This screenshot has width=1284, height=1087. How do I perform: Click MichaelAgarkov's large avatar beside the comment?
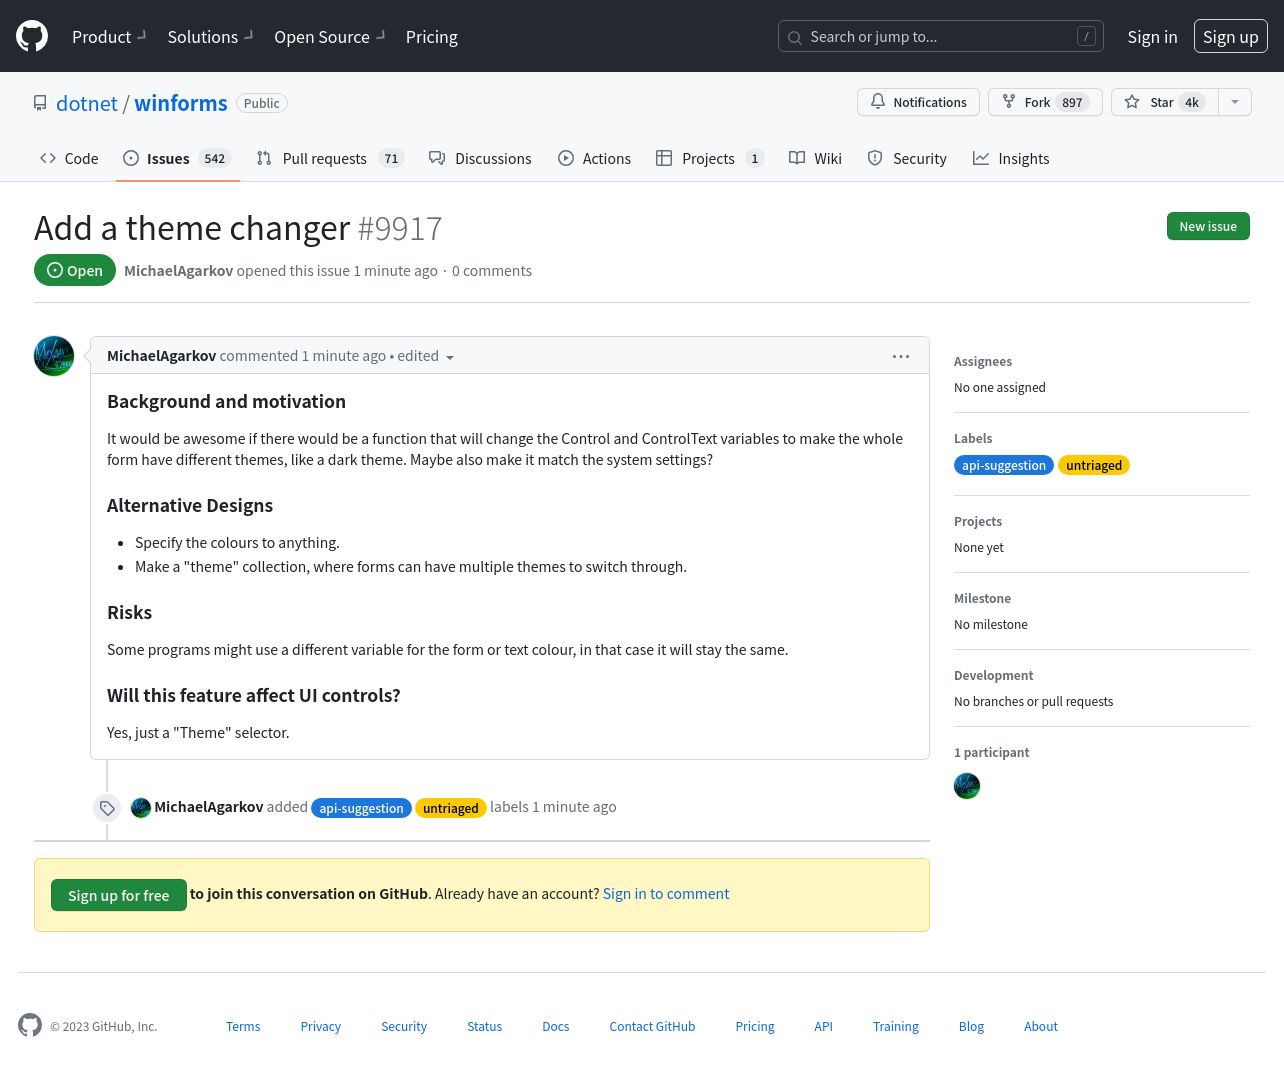pos(54,356)
